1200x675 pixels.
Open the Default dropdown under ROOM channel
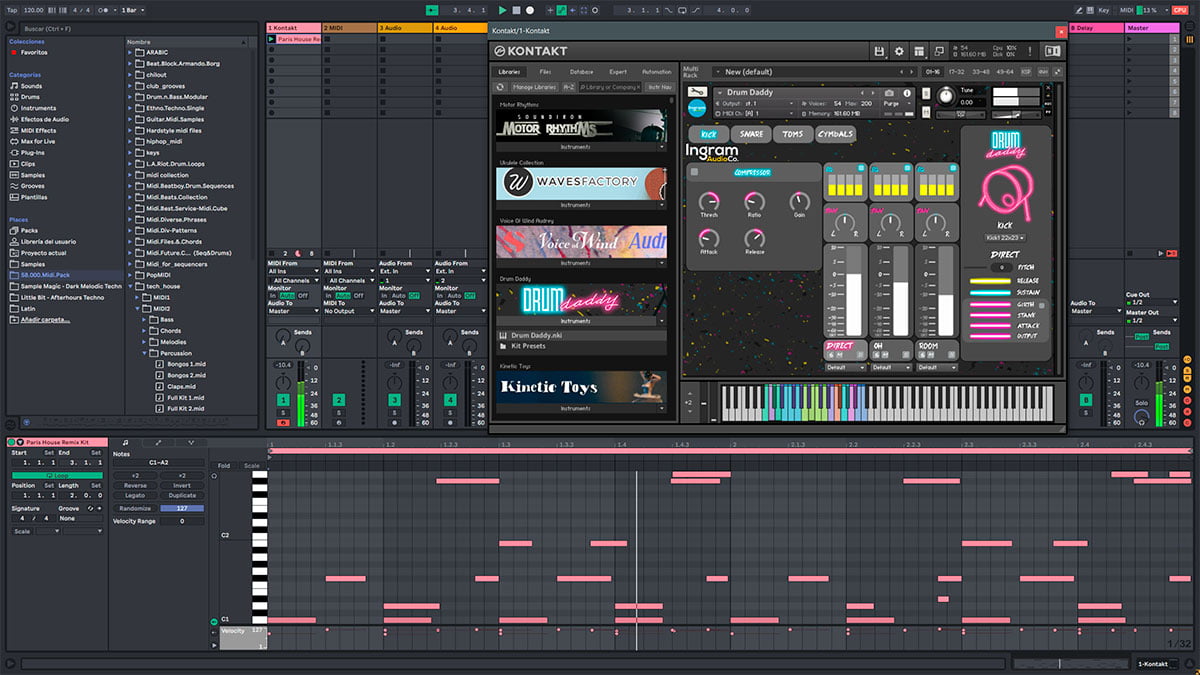pos(937,367)
